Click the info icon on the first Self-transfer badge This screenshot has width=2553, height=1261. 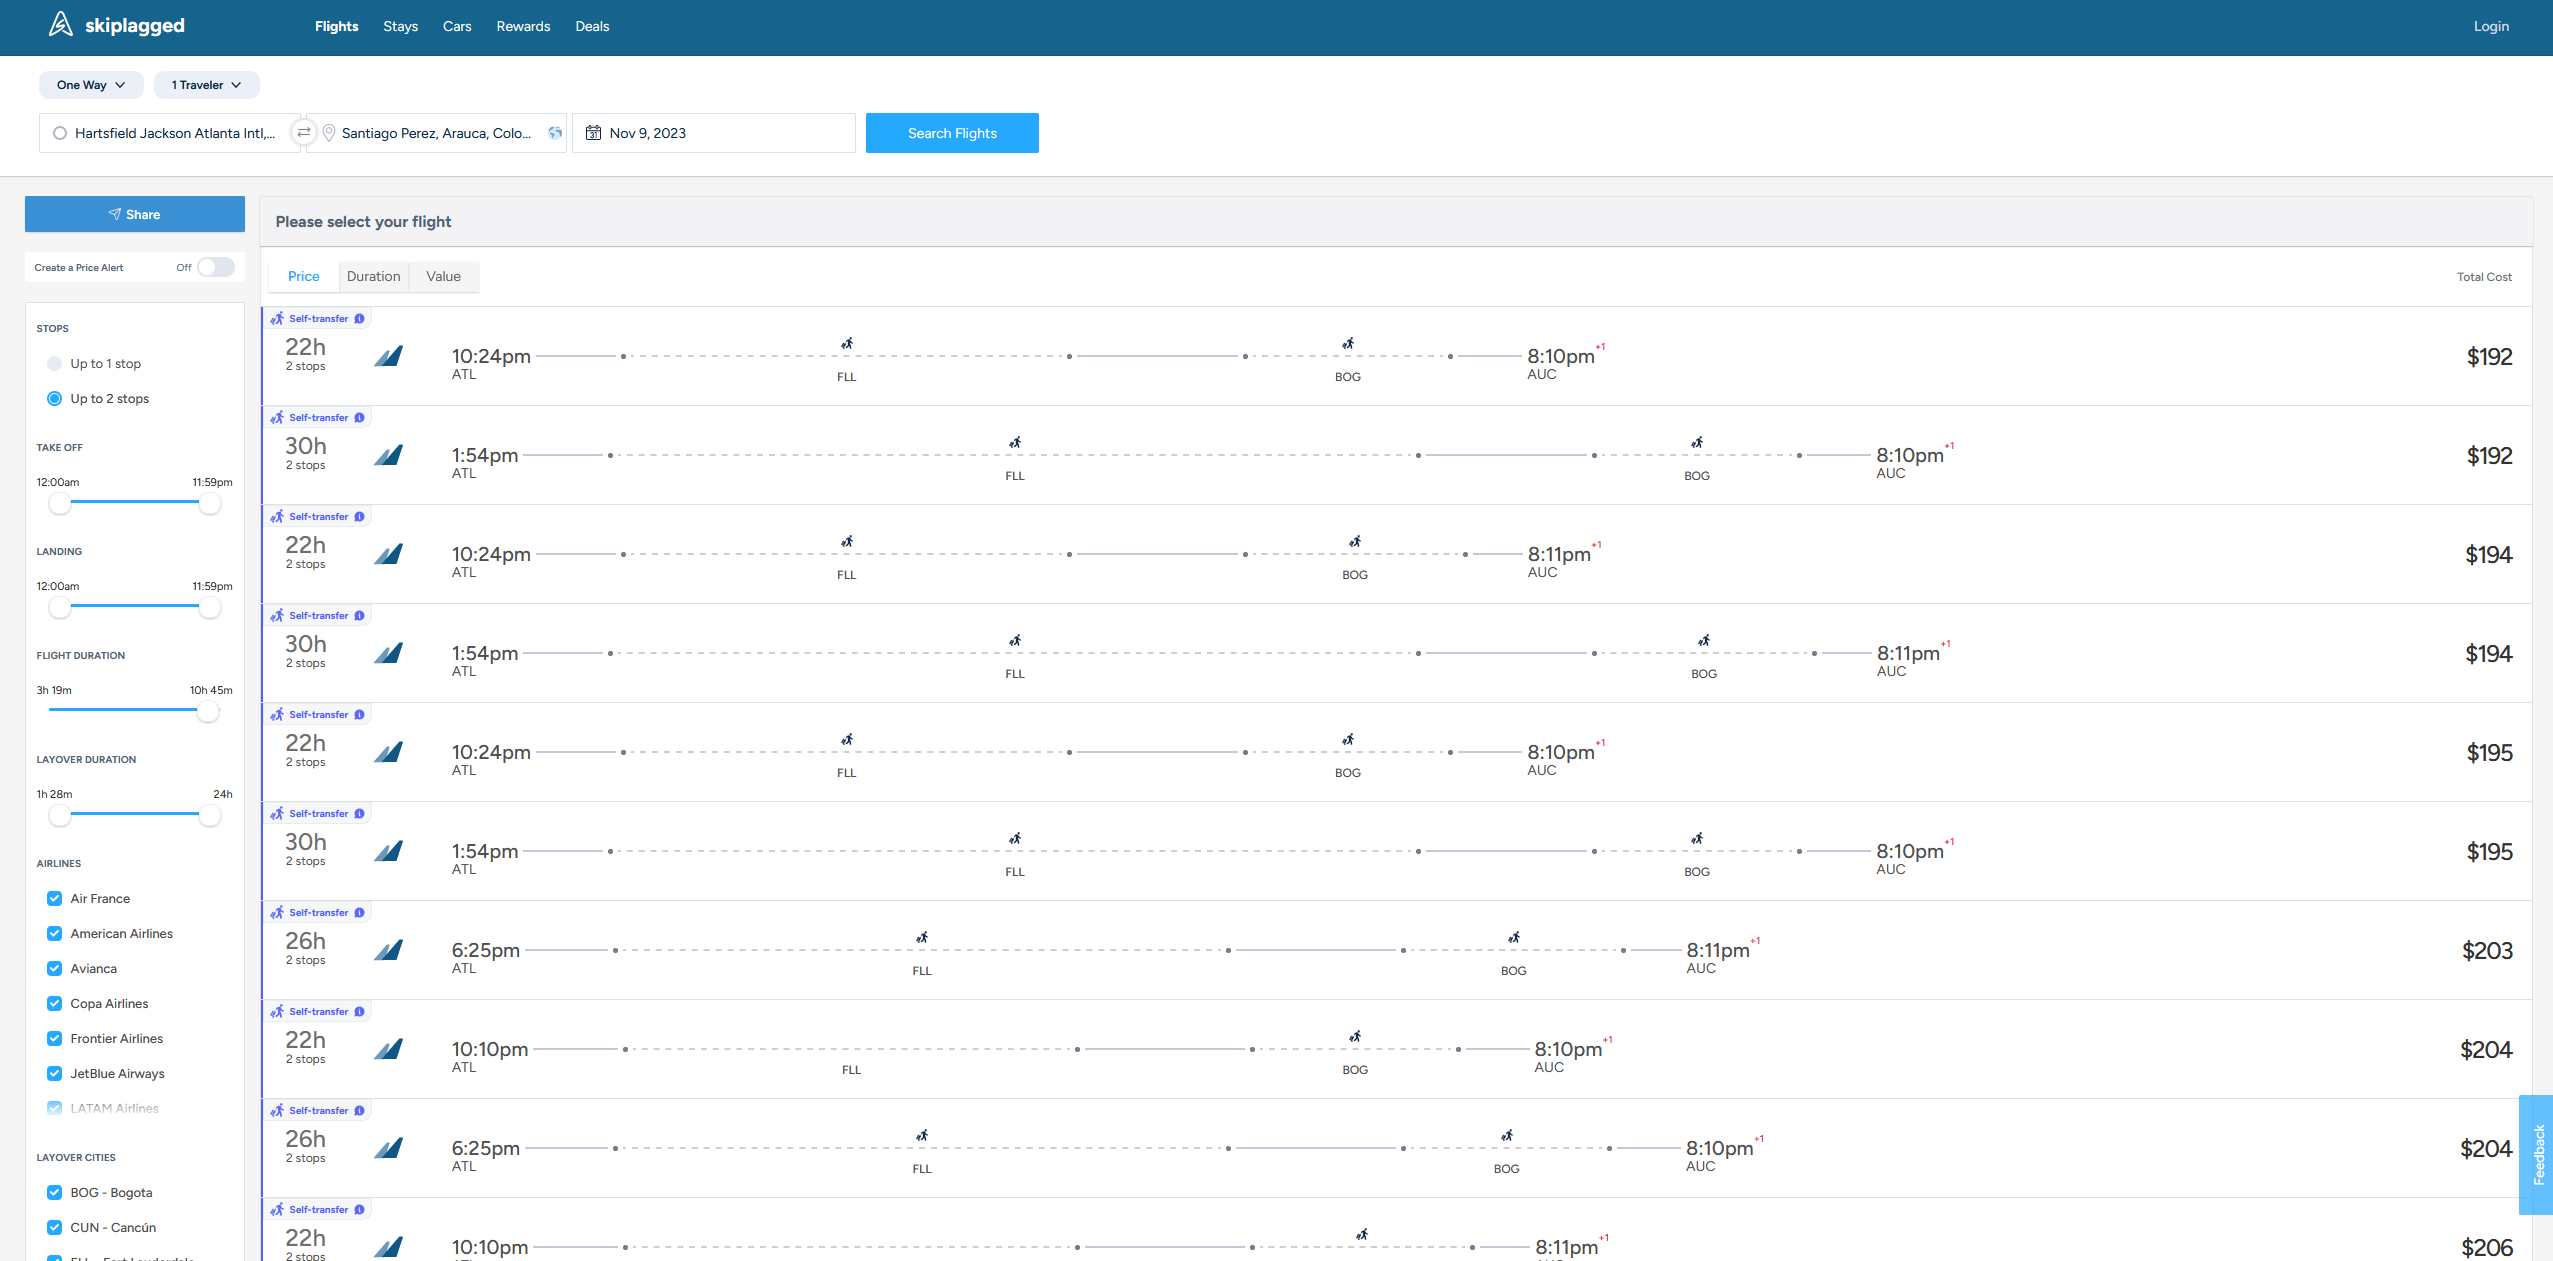(359, 318)
